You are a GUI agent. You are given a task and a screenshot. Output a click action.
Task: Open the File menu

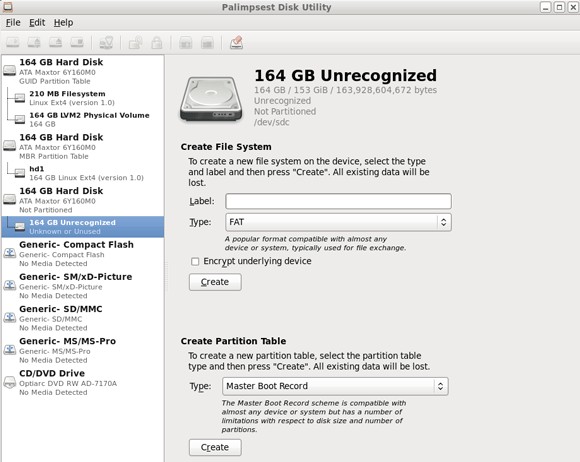pyautogui.click(x=13, y=23)
